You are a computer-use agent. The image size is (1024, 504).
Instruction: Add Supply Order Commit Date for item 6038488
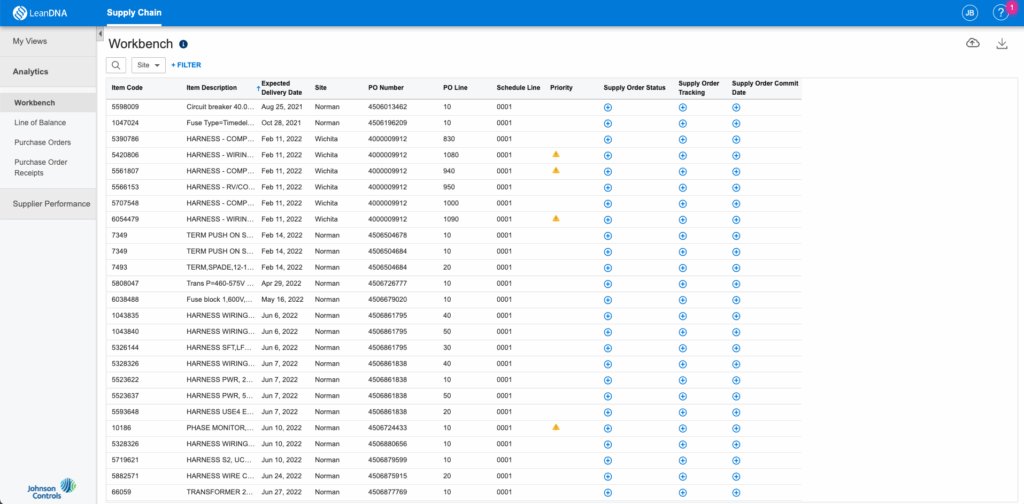coord(736,300)
